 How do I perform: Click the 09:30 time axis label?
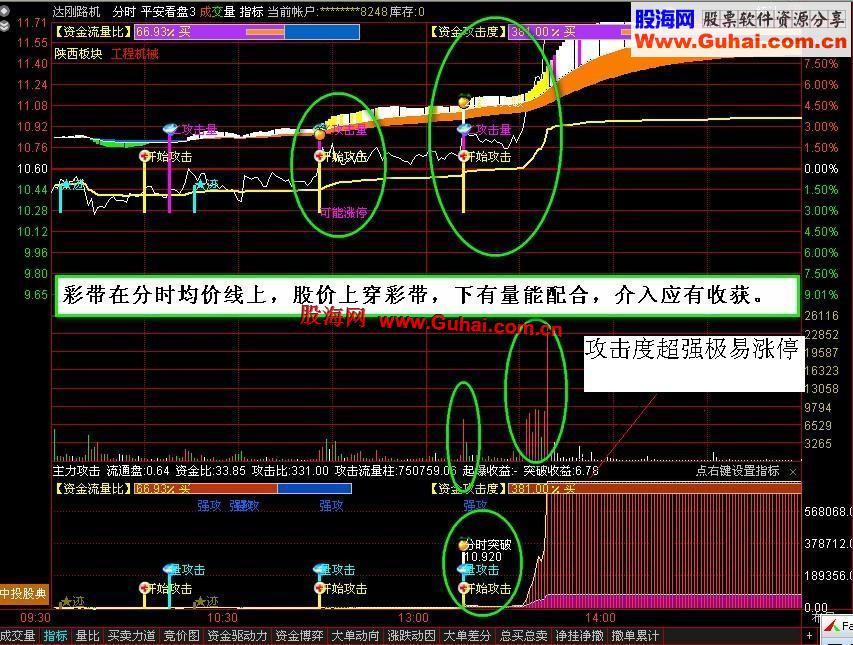click(x=35, y=618)
